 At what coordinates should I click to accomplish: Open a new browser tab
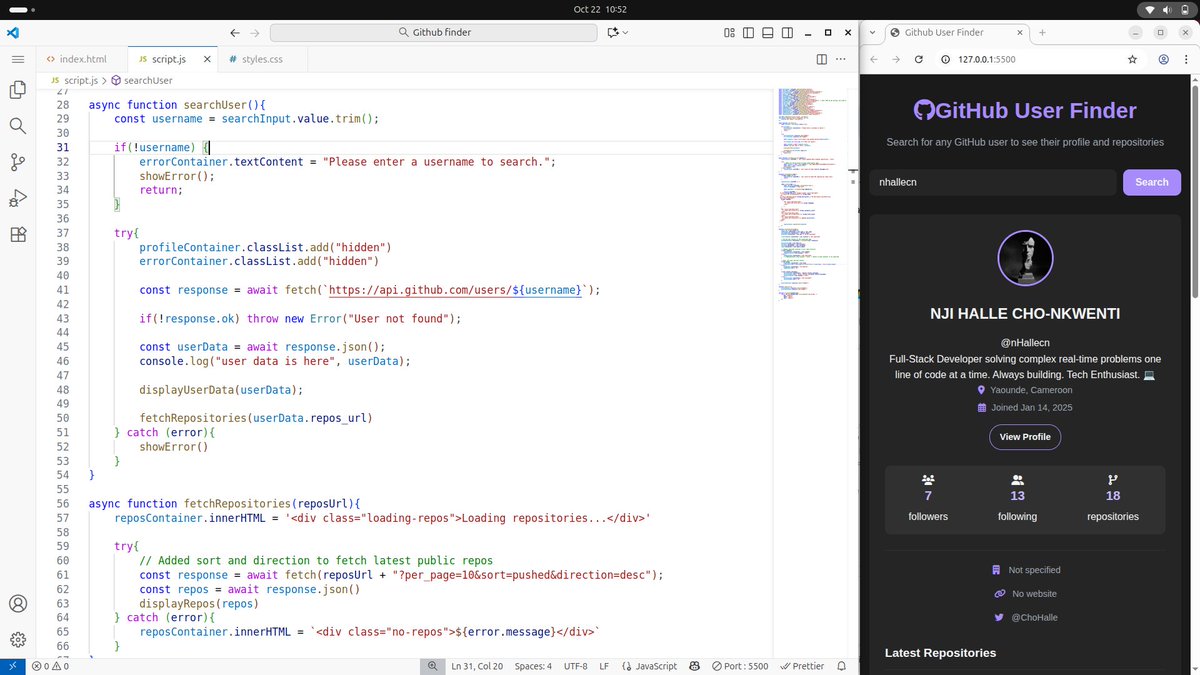point(1042,32)
